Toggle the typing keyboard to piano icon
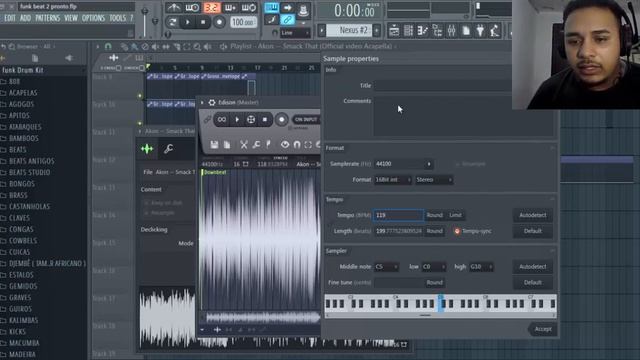 (x=271, y=8)
